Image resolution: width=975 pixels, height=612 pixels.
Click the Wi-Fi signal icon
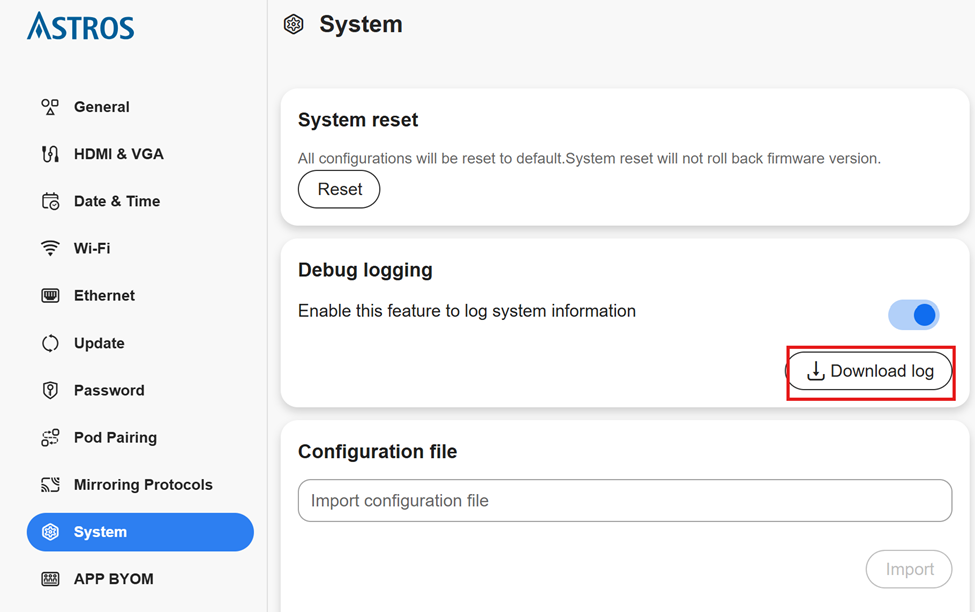click(50, 248)
